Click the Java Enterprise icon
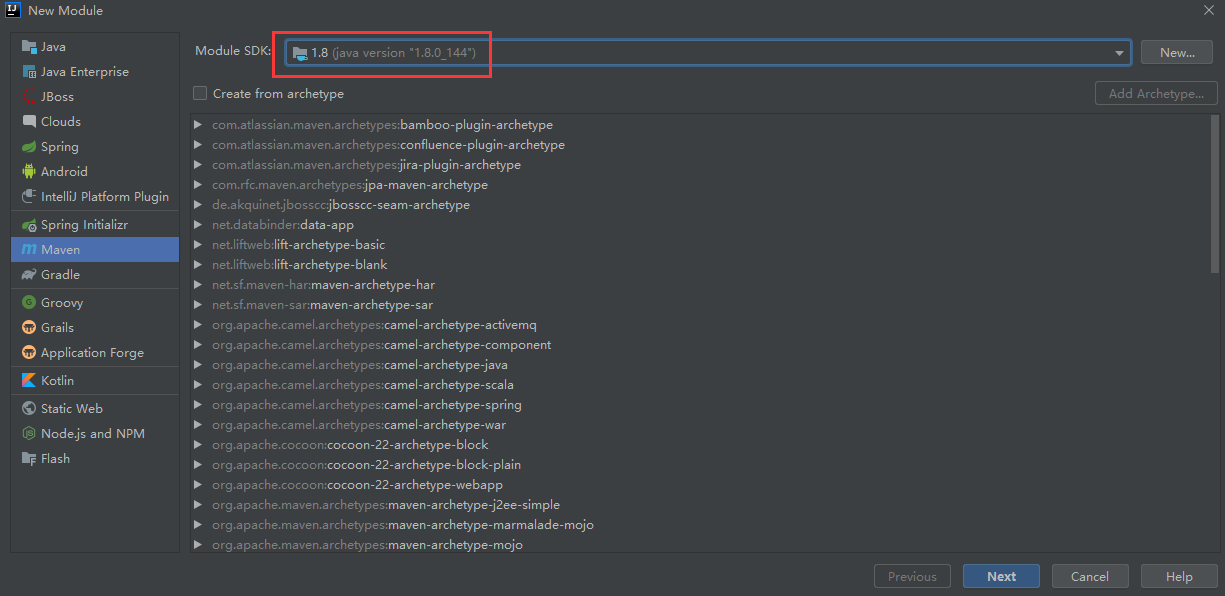 click(29, 72)
